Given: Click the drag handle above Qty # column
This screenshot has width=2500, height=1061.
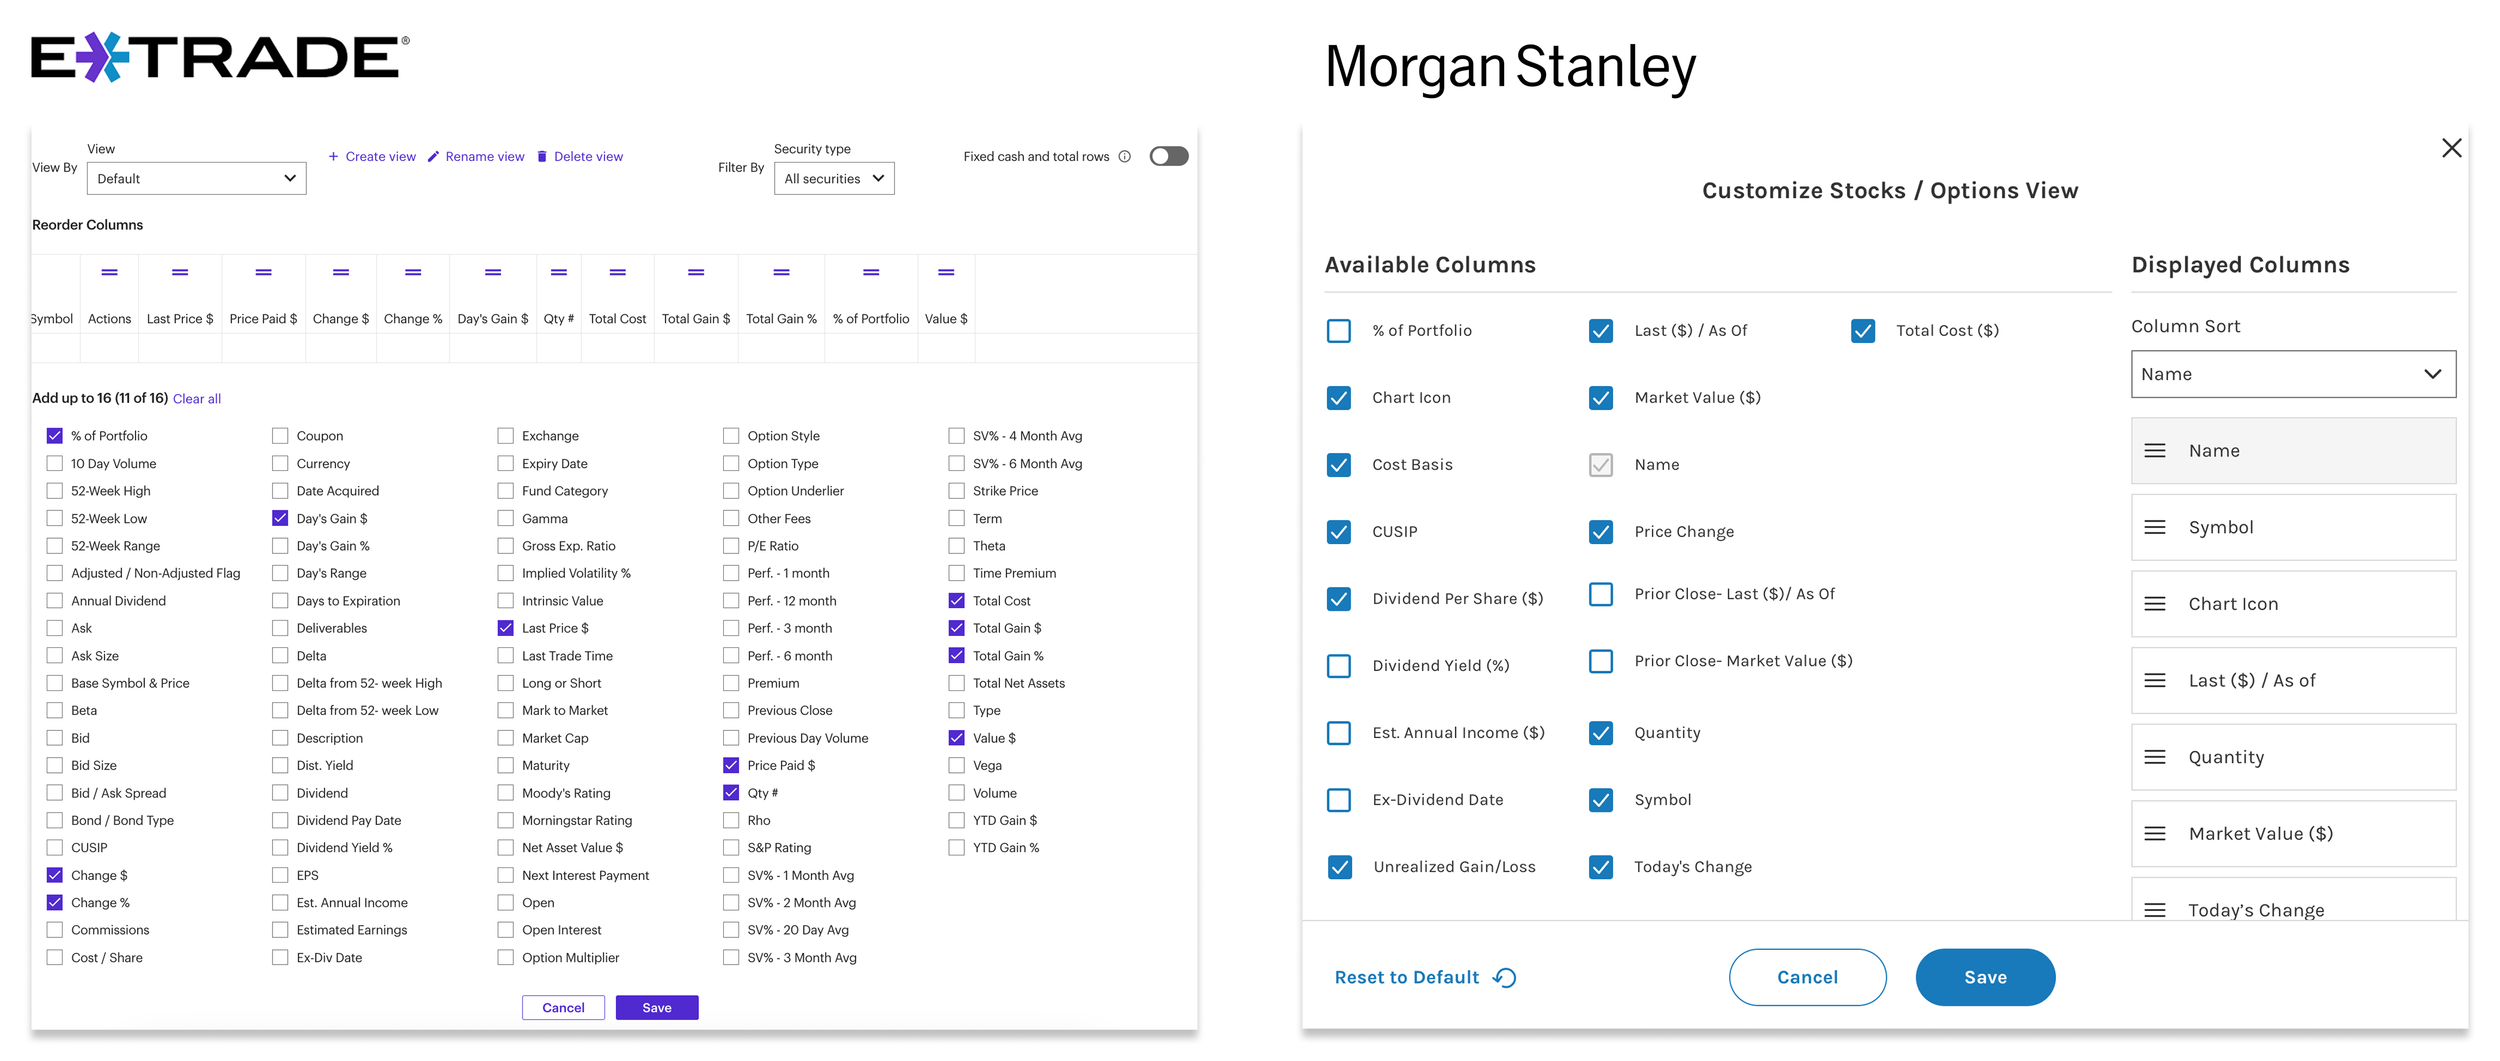Looking at the screenshot, I should tap(559, 272).
